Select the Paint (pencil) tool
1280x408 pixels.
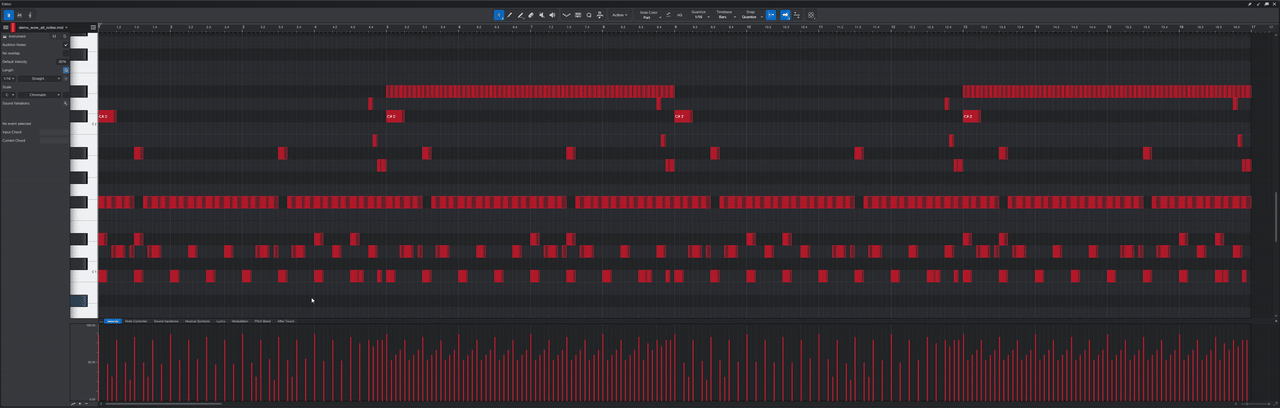pos(509,15)
